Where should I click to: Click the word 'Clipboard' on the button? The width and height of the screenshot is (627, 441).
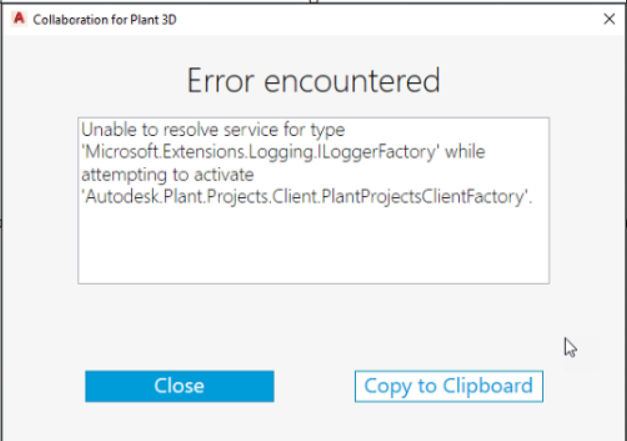tap(490, 386)
